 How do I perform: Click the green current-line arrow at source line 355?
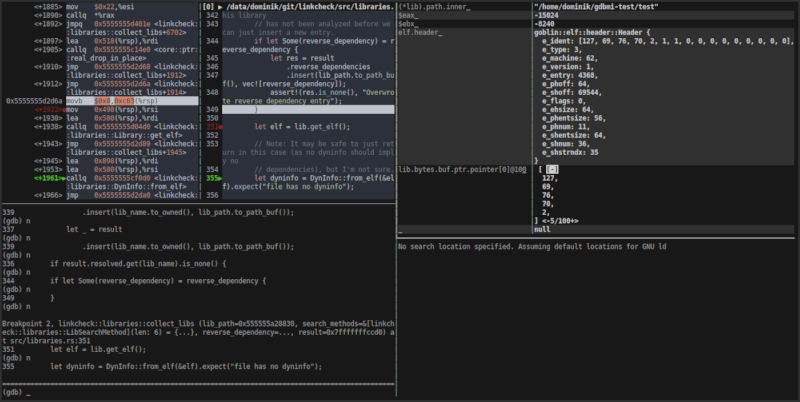[x=220, y=178]
